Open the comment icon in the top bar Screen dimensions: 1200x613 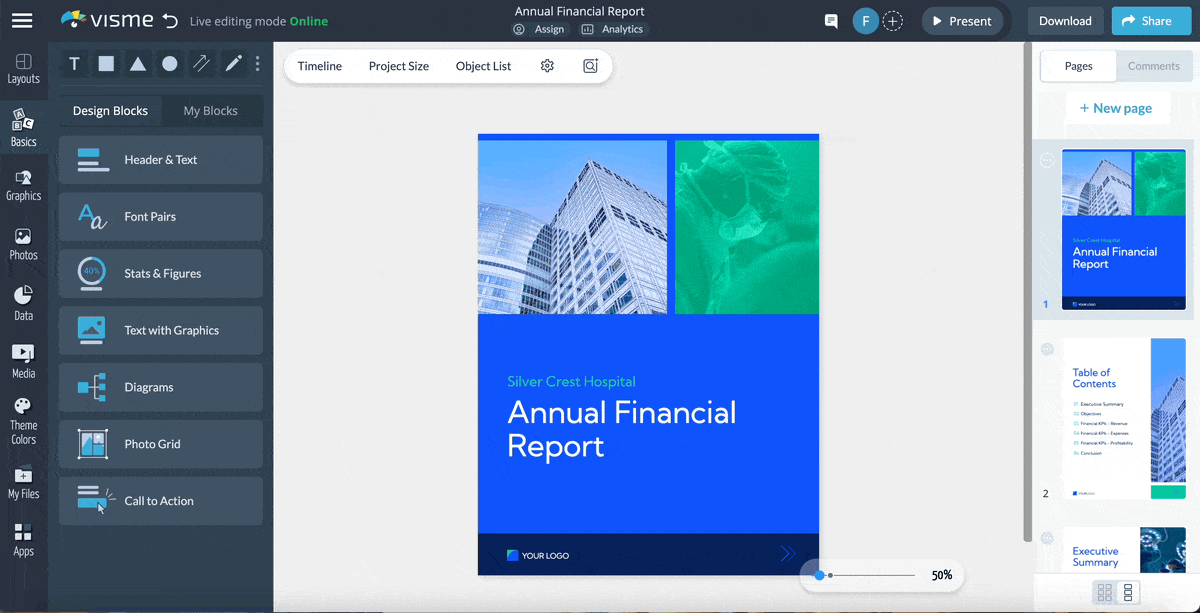831,20
